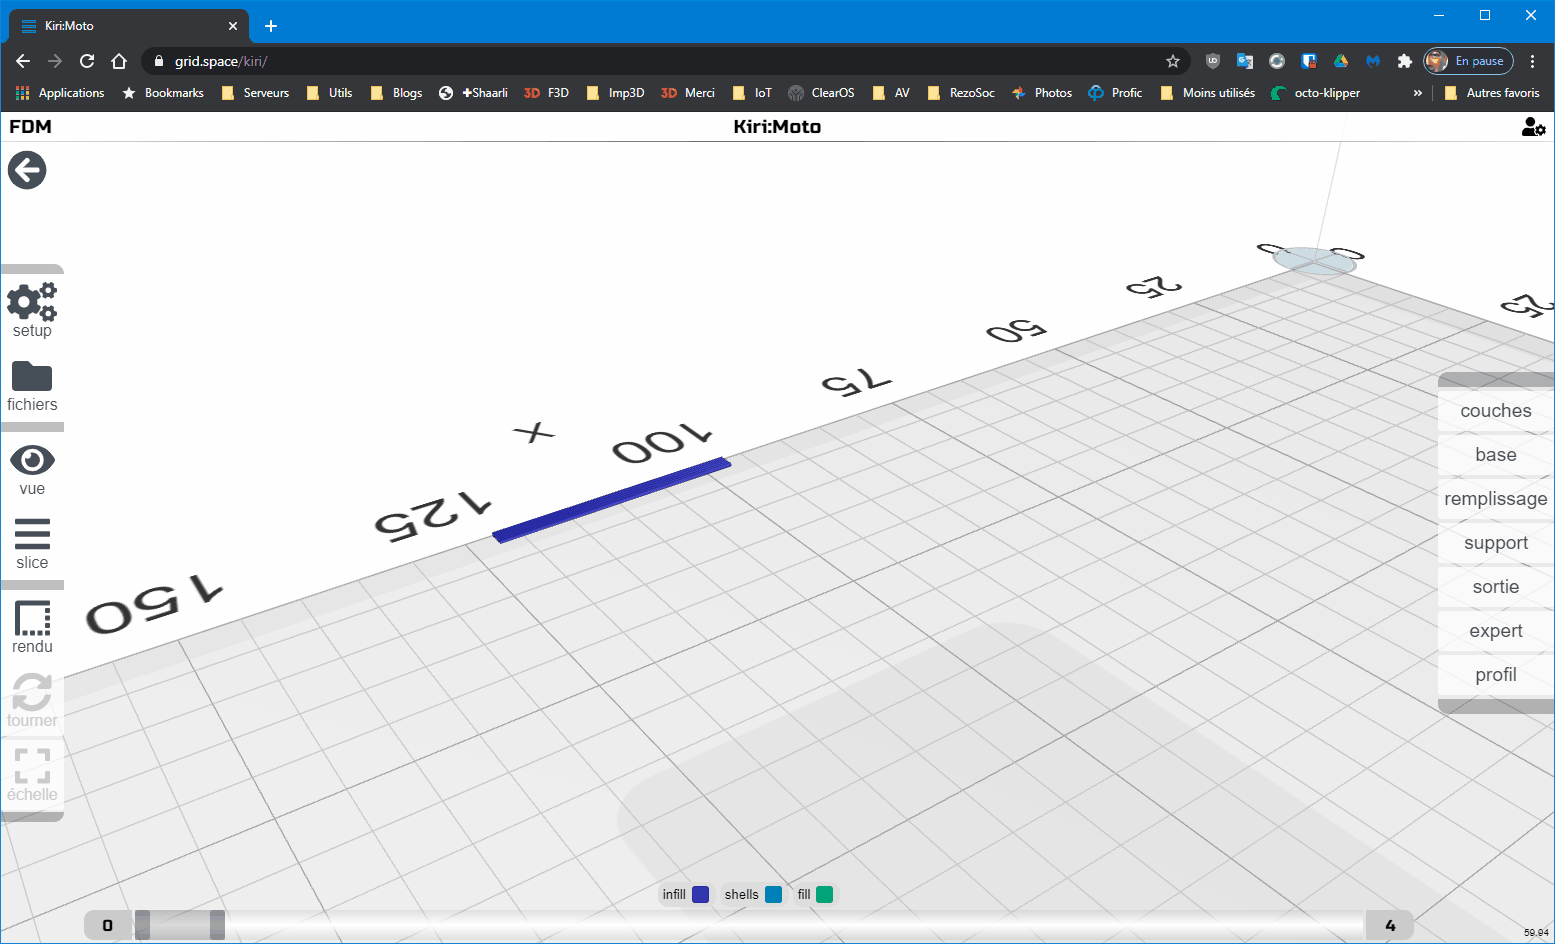Open the RezoSoc bookmark folder
The width and height of the screenshot is (1555, 944).
[961, 93]
